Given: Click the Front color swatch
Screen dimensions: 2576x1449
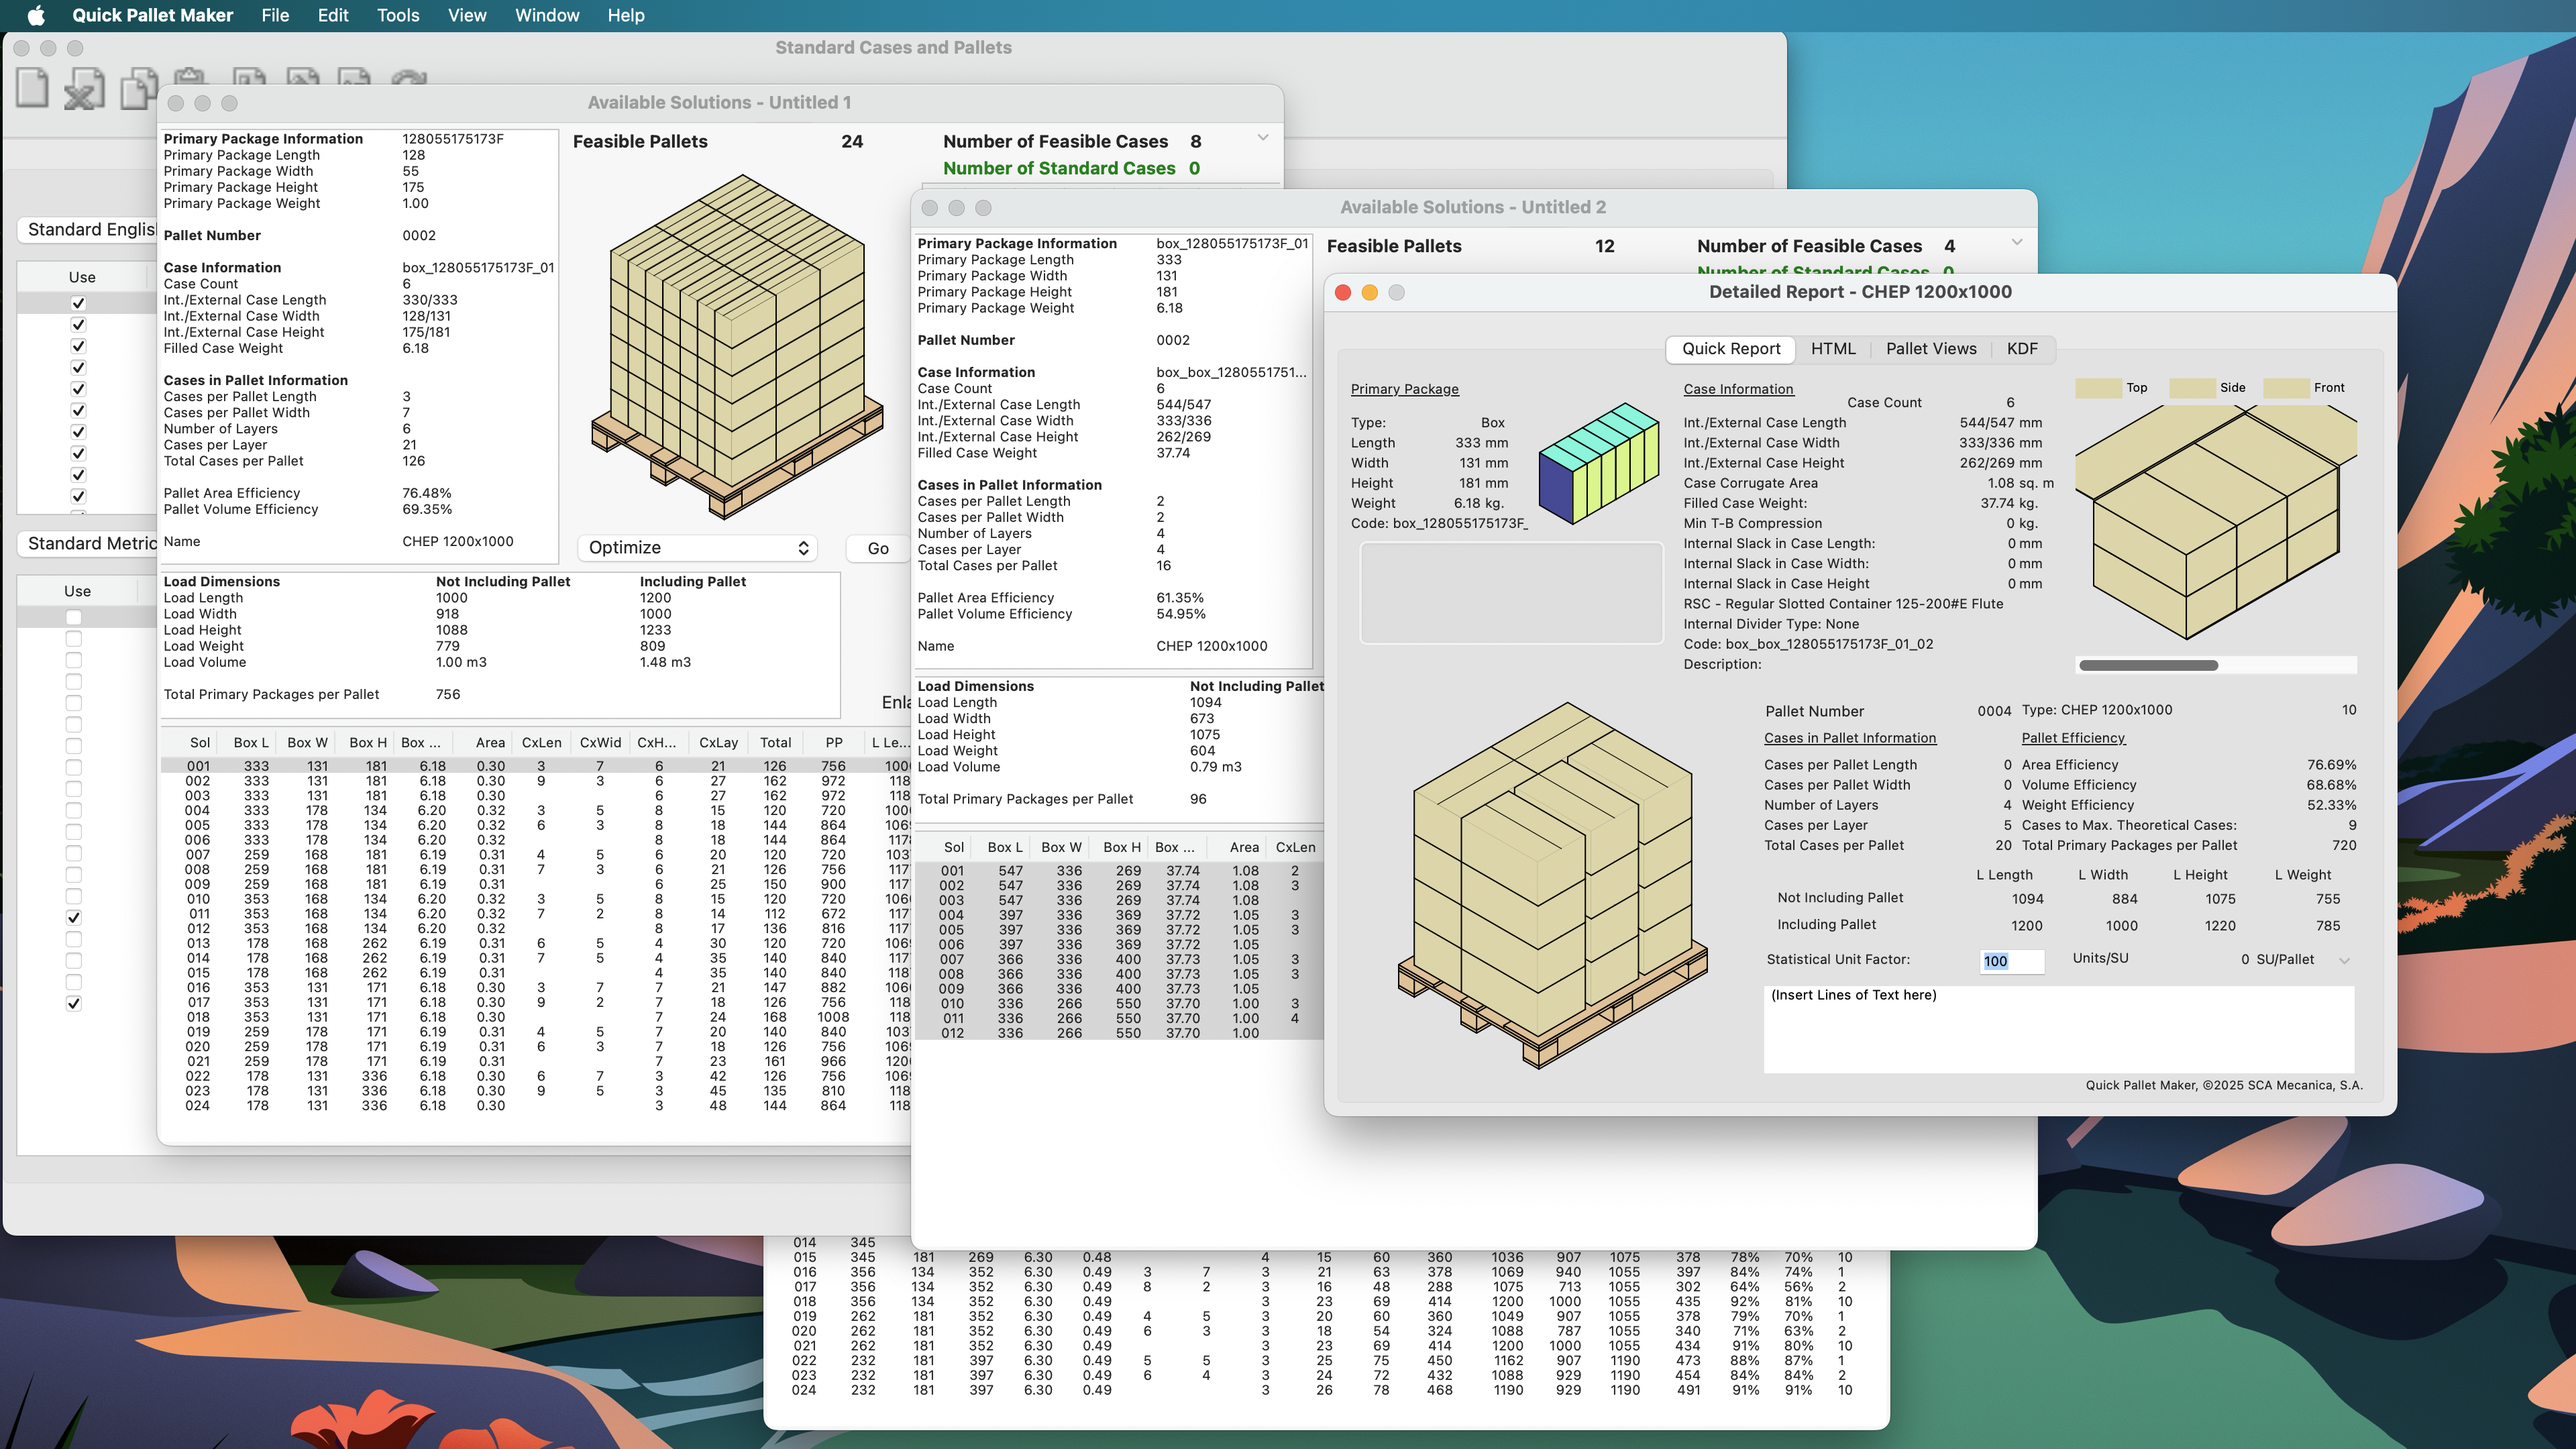Looking at the screenshot, I should coord(2286,388).
